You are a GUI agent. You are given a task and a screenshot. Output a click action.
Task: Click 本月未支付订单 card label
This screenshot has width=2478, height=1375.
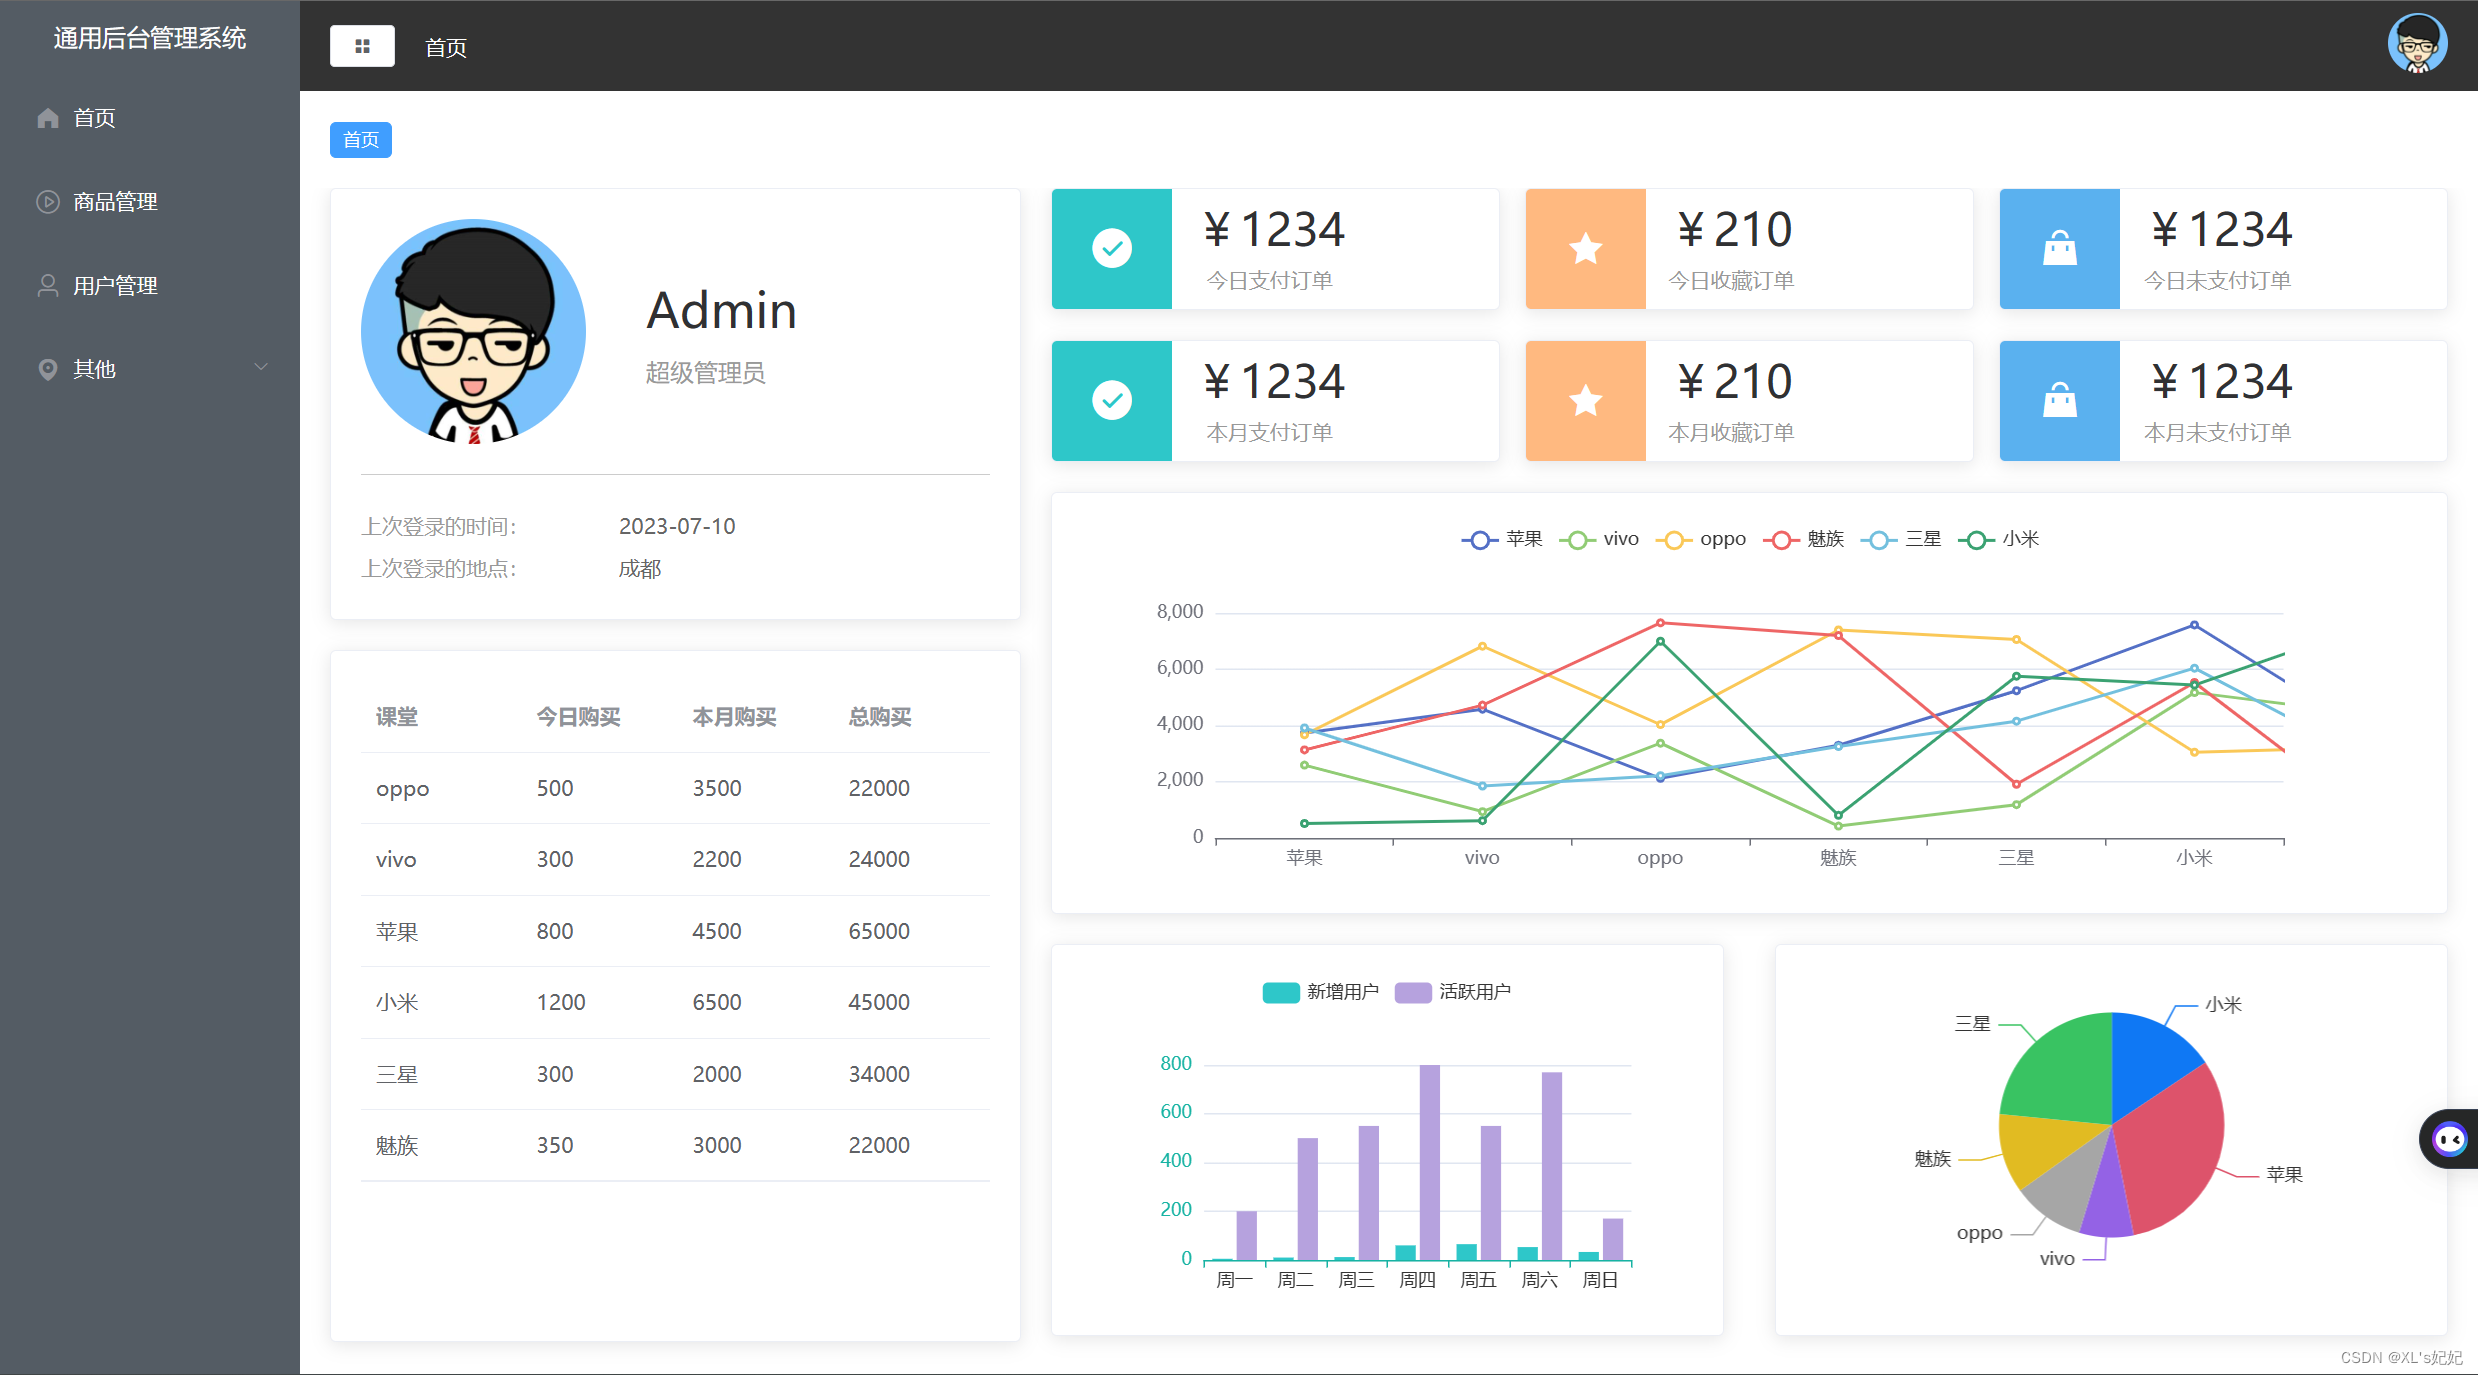[2217, 433]
